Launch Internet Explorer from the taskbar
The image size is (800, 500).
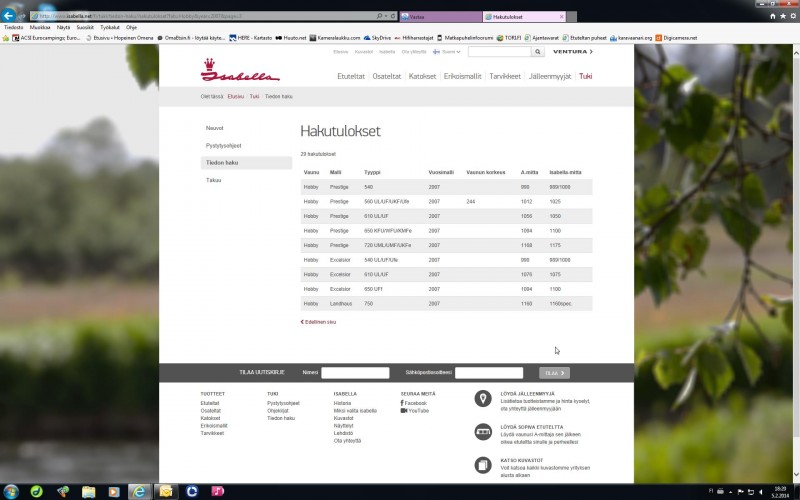click(139, 491)
